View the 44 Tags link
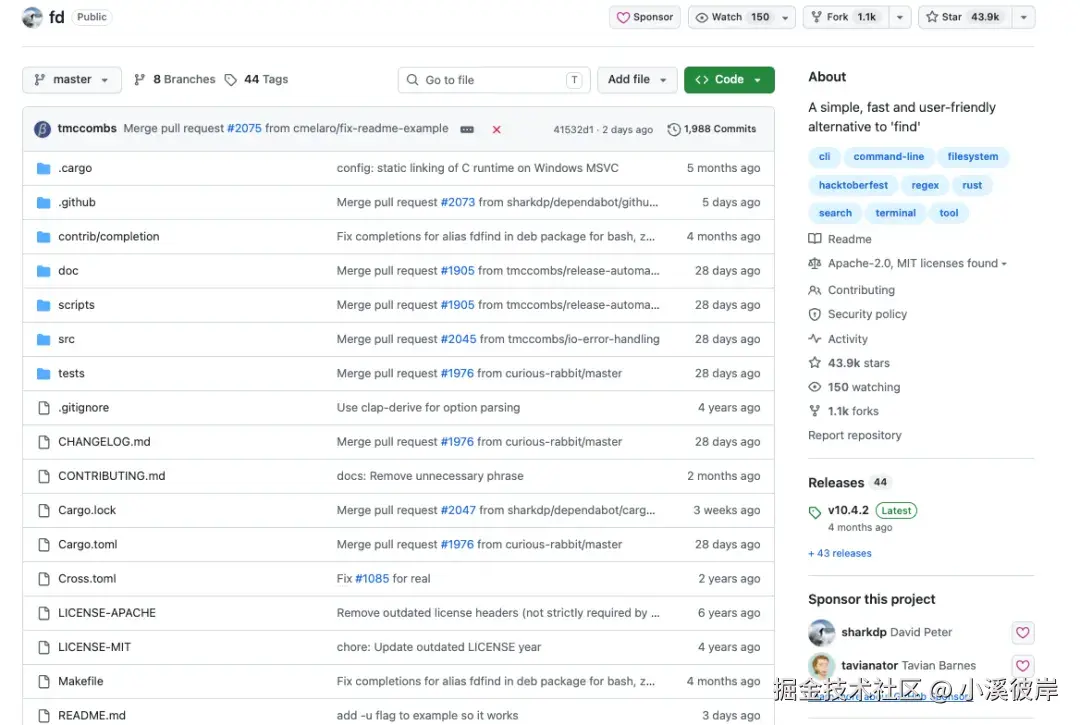This screenshot has height=725, width=1080. coord(257,80)
